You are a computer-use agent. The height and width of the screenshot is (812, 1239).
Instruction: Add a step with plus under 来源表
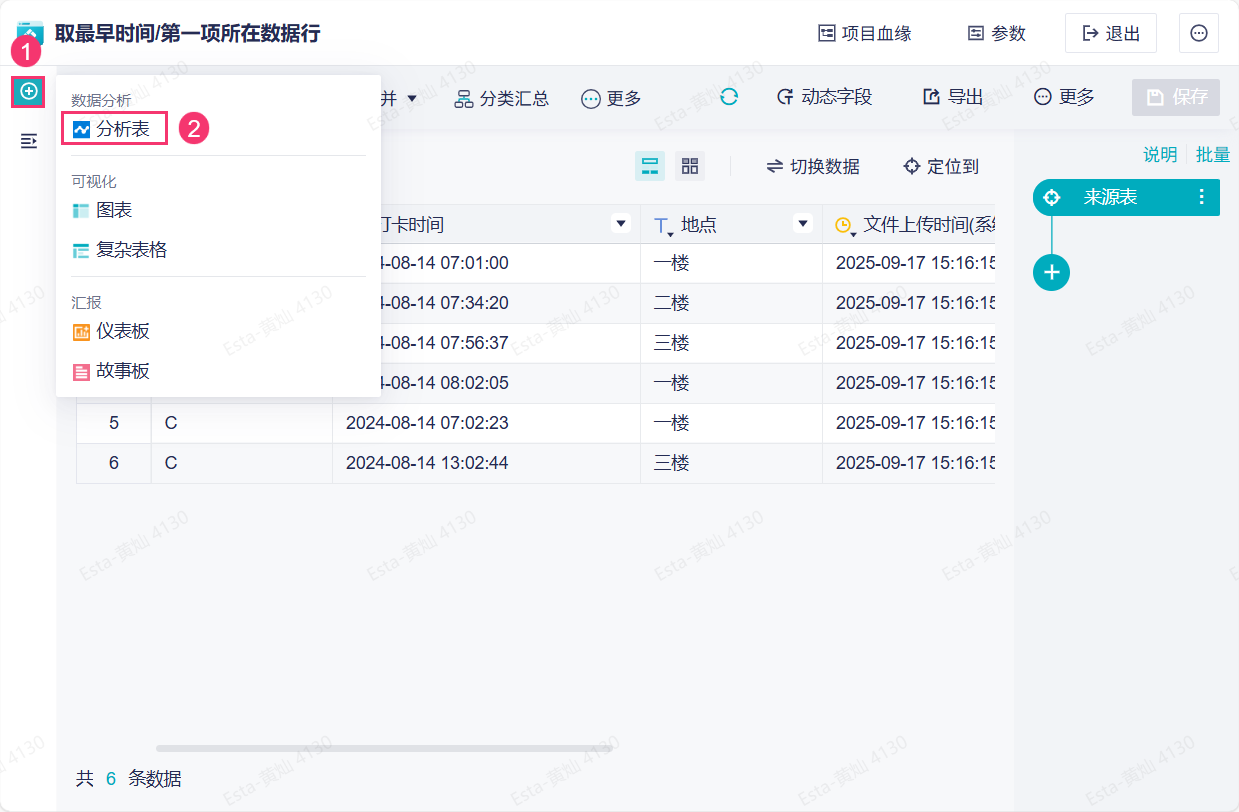point(1051,272)
